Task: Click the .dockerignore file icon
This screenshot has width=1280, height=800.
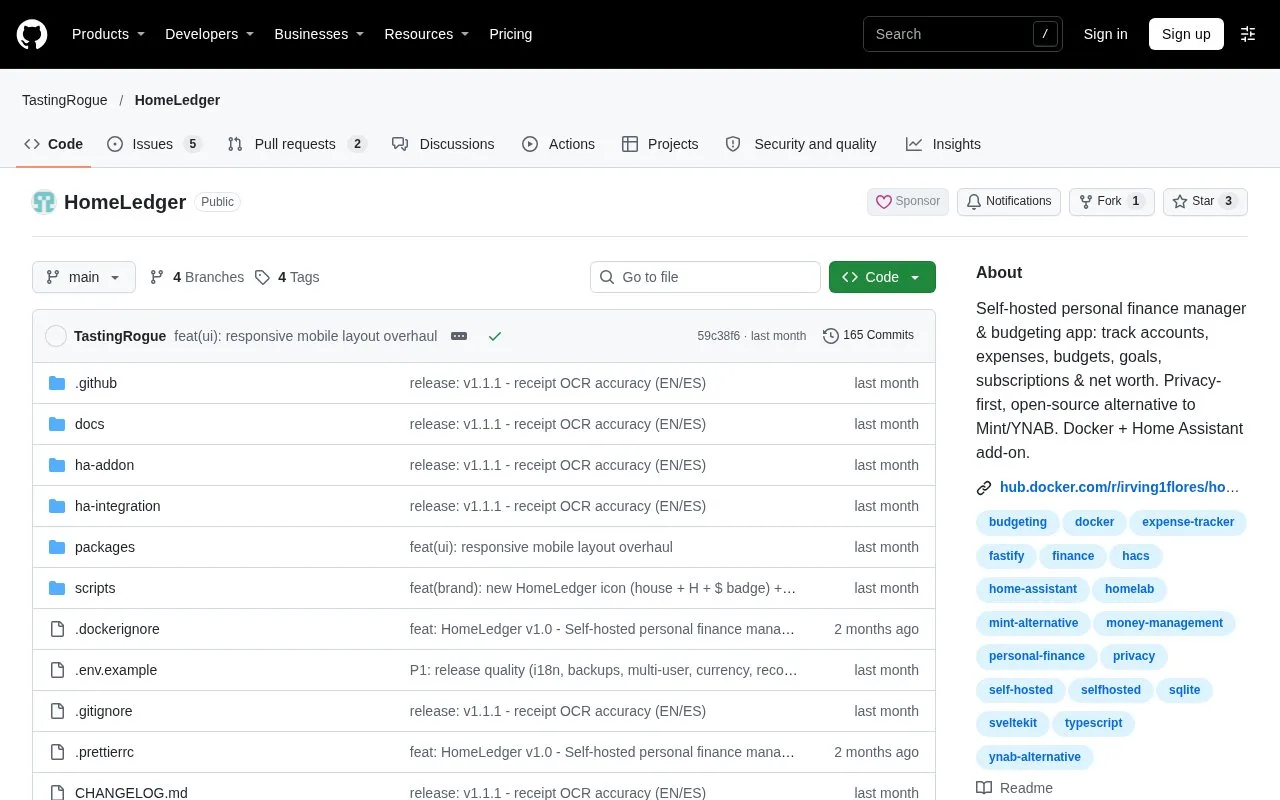Action: (57, 629)
